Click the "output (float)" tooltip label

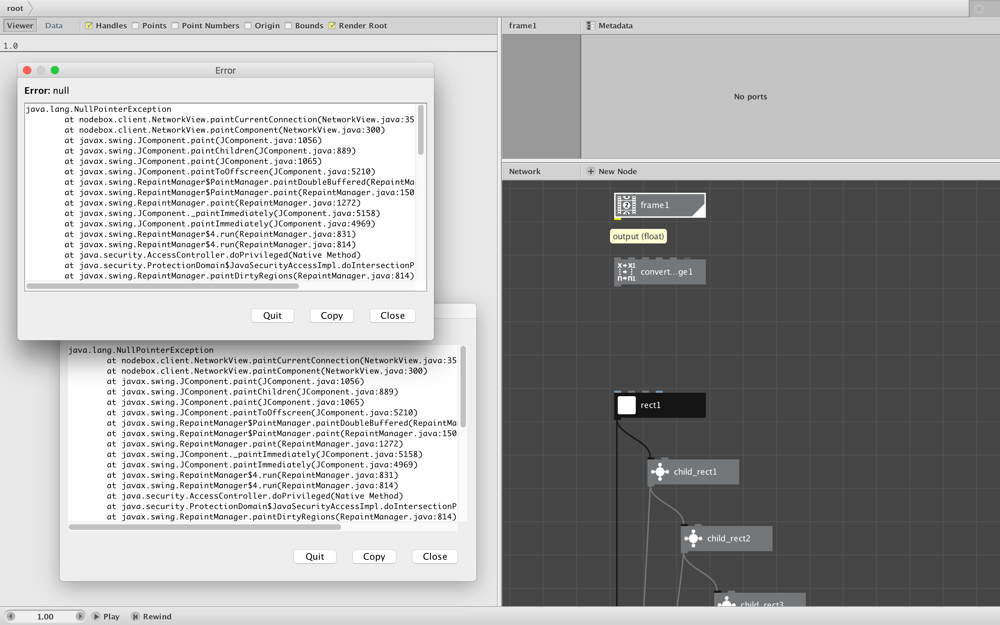[638, 236]
